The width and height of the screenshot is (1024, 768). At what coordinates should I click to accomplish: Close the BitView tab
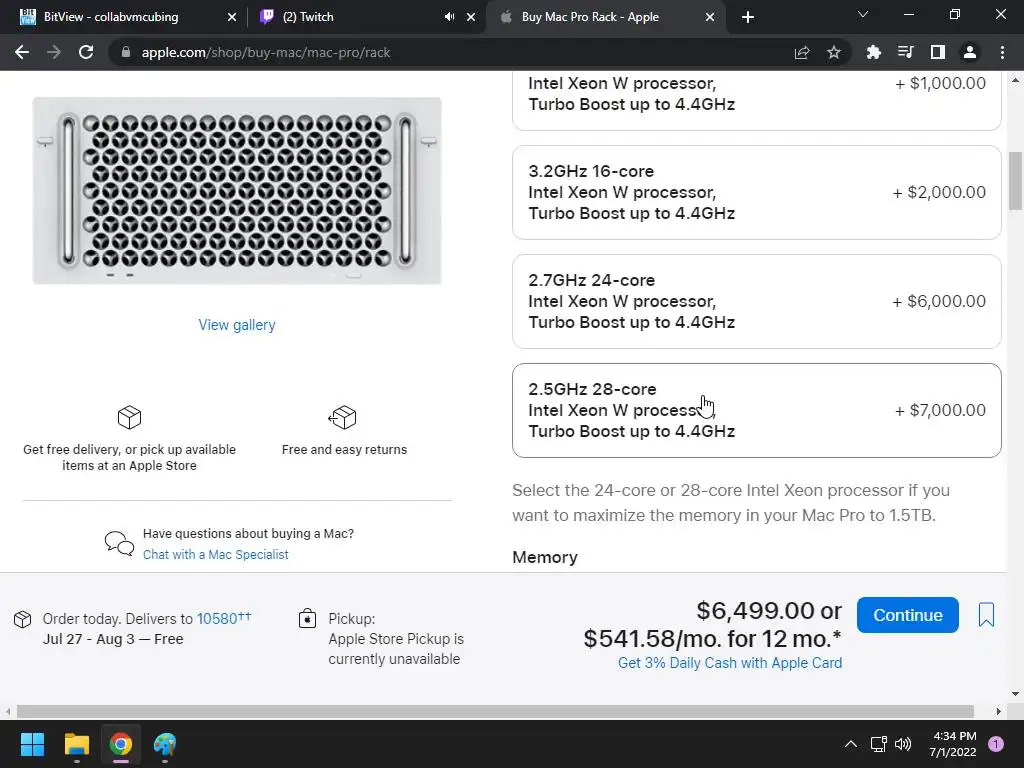231,17
